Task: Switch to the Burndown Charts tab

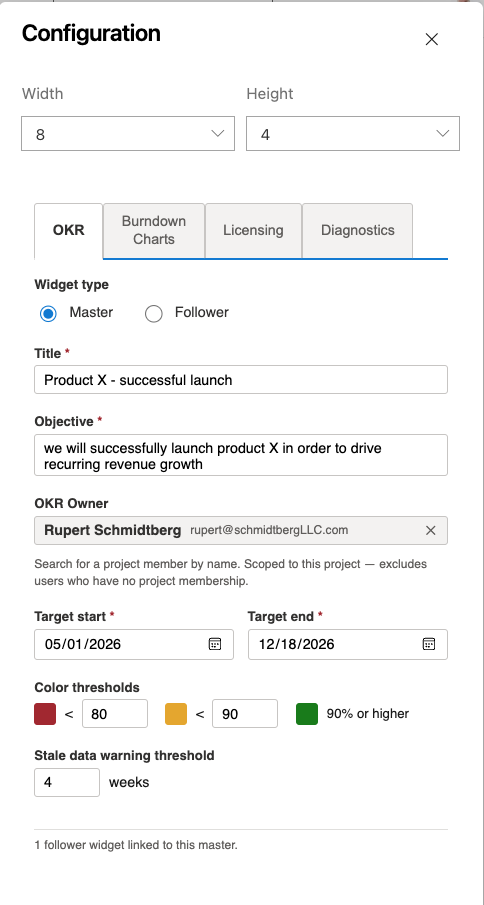Action: click(154, 230)
